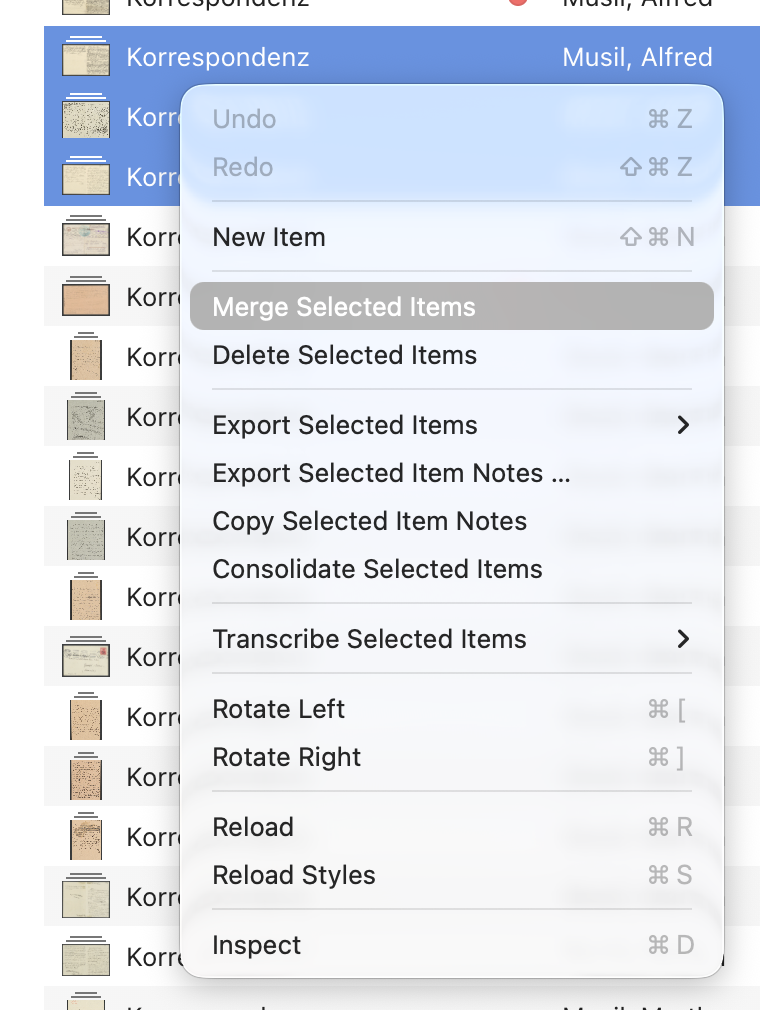Select Export Selected Item Notes…
This screenshot has width=760, height=1010.
click(391, 473)
